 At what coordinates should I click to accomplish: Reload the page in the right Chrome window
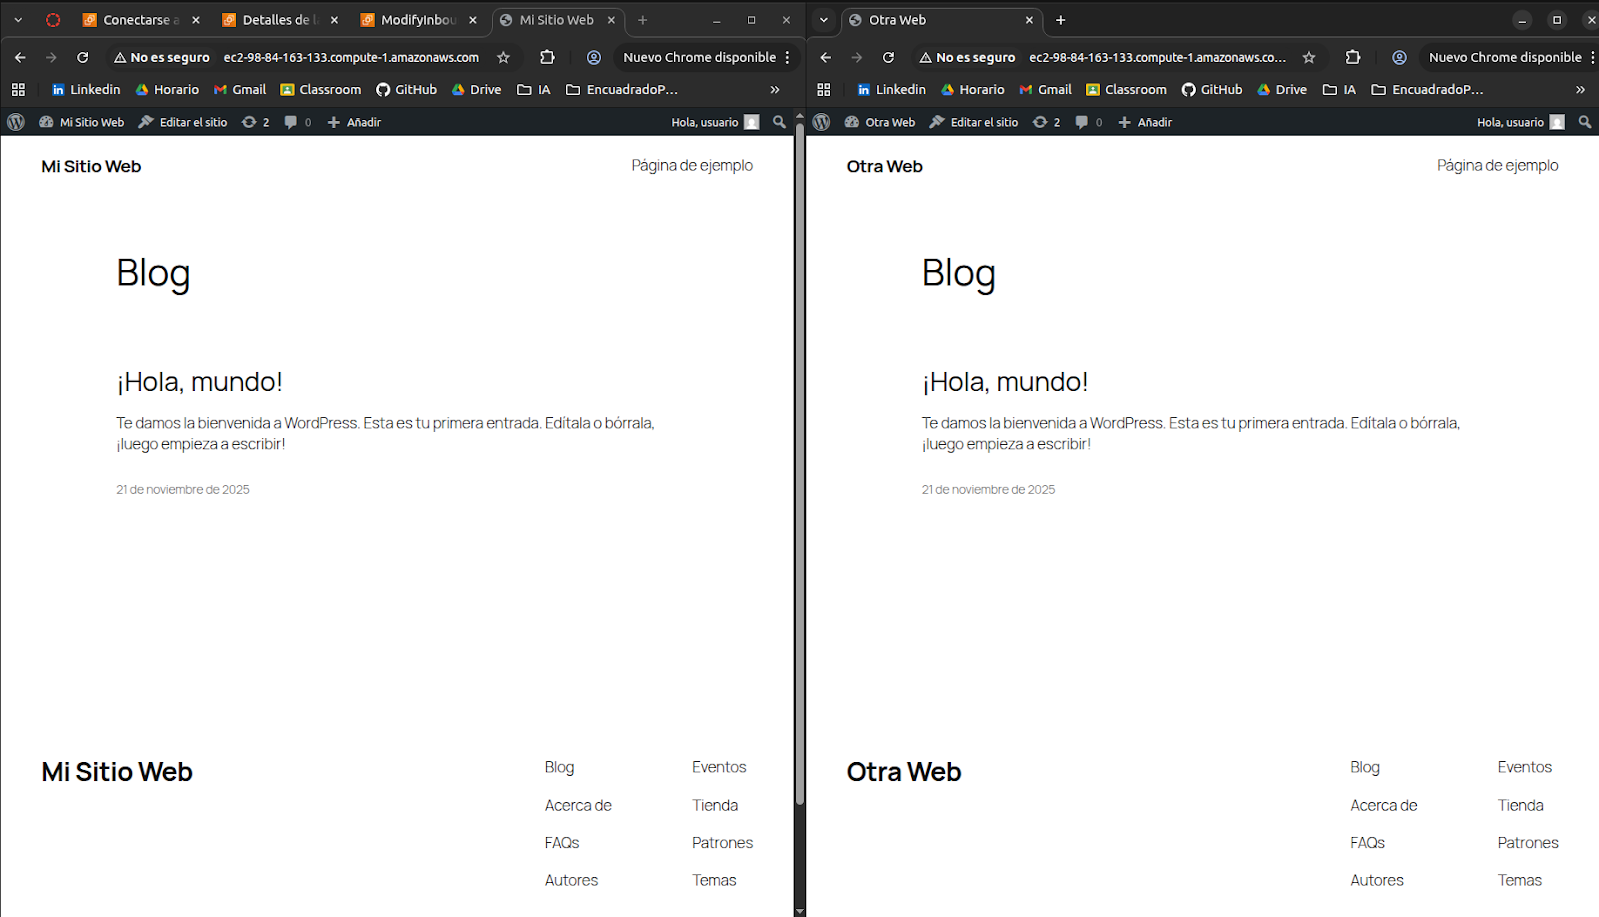(888, 58)
